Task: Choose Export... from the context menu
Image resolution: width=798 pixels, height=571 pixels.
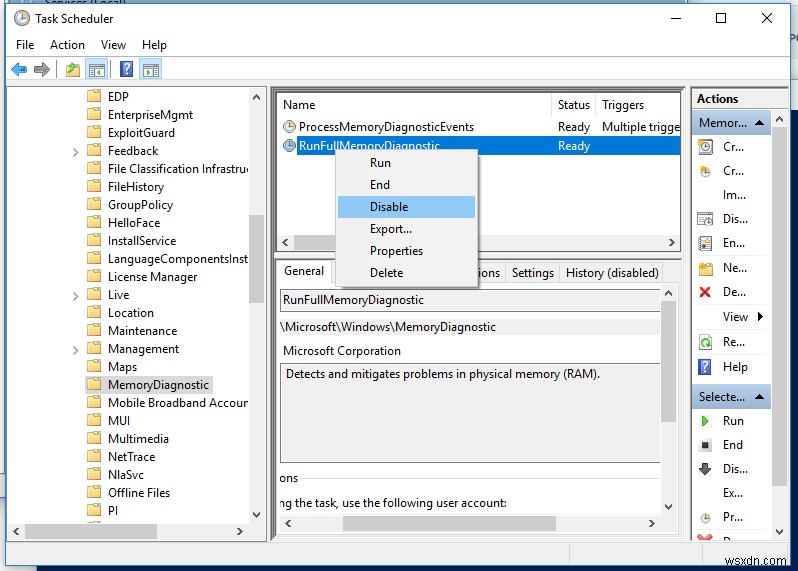Action: (407, 229)
